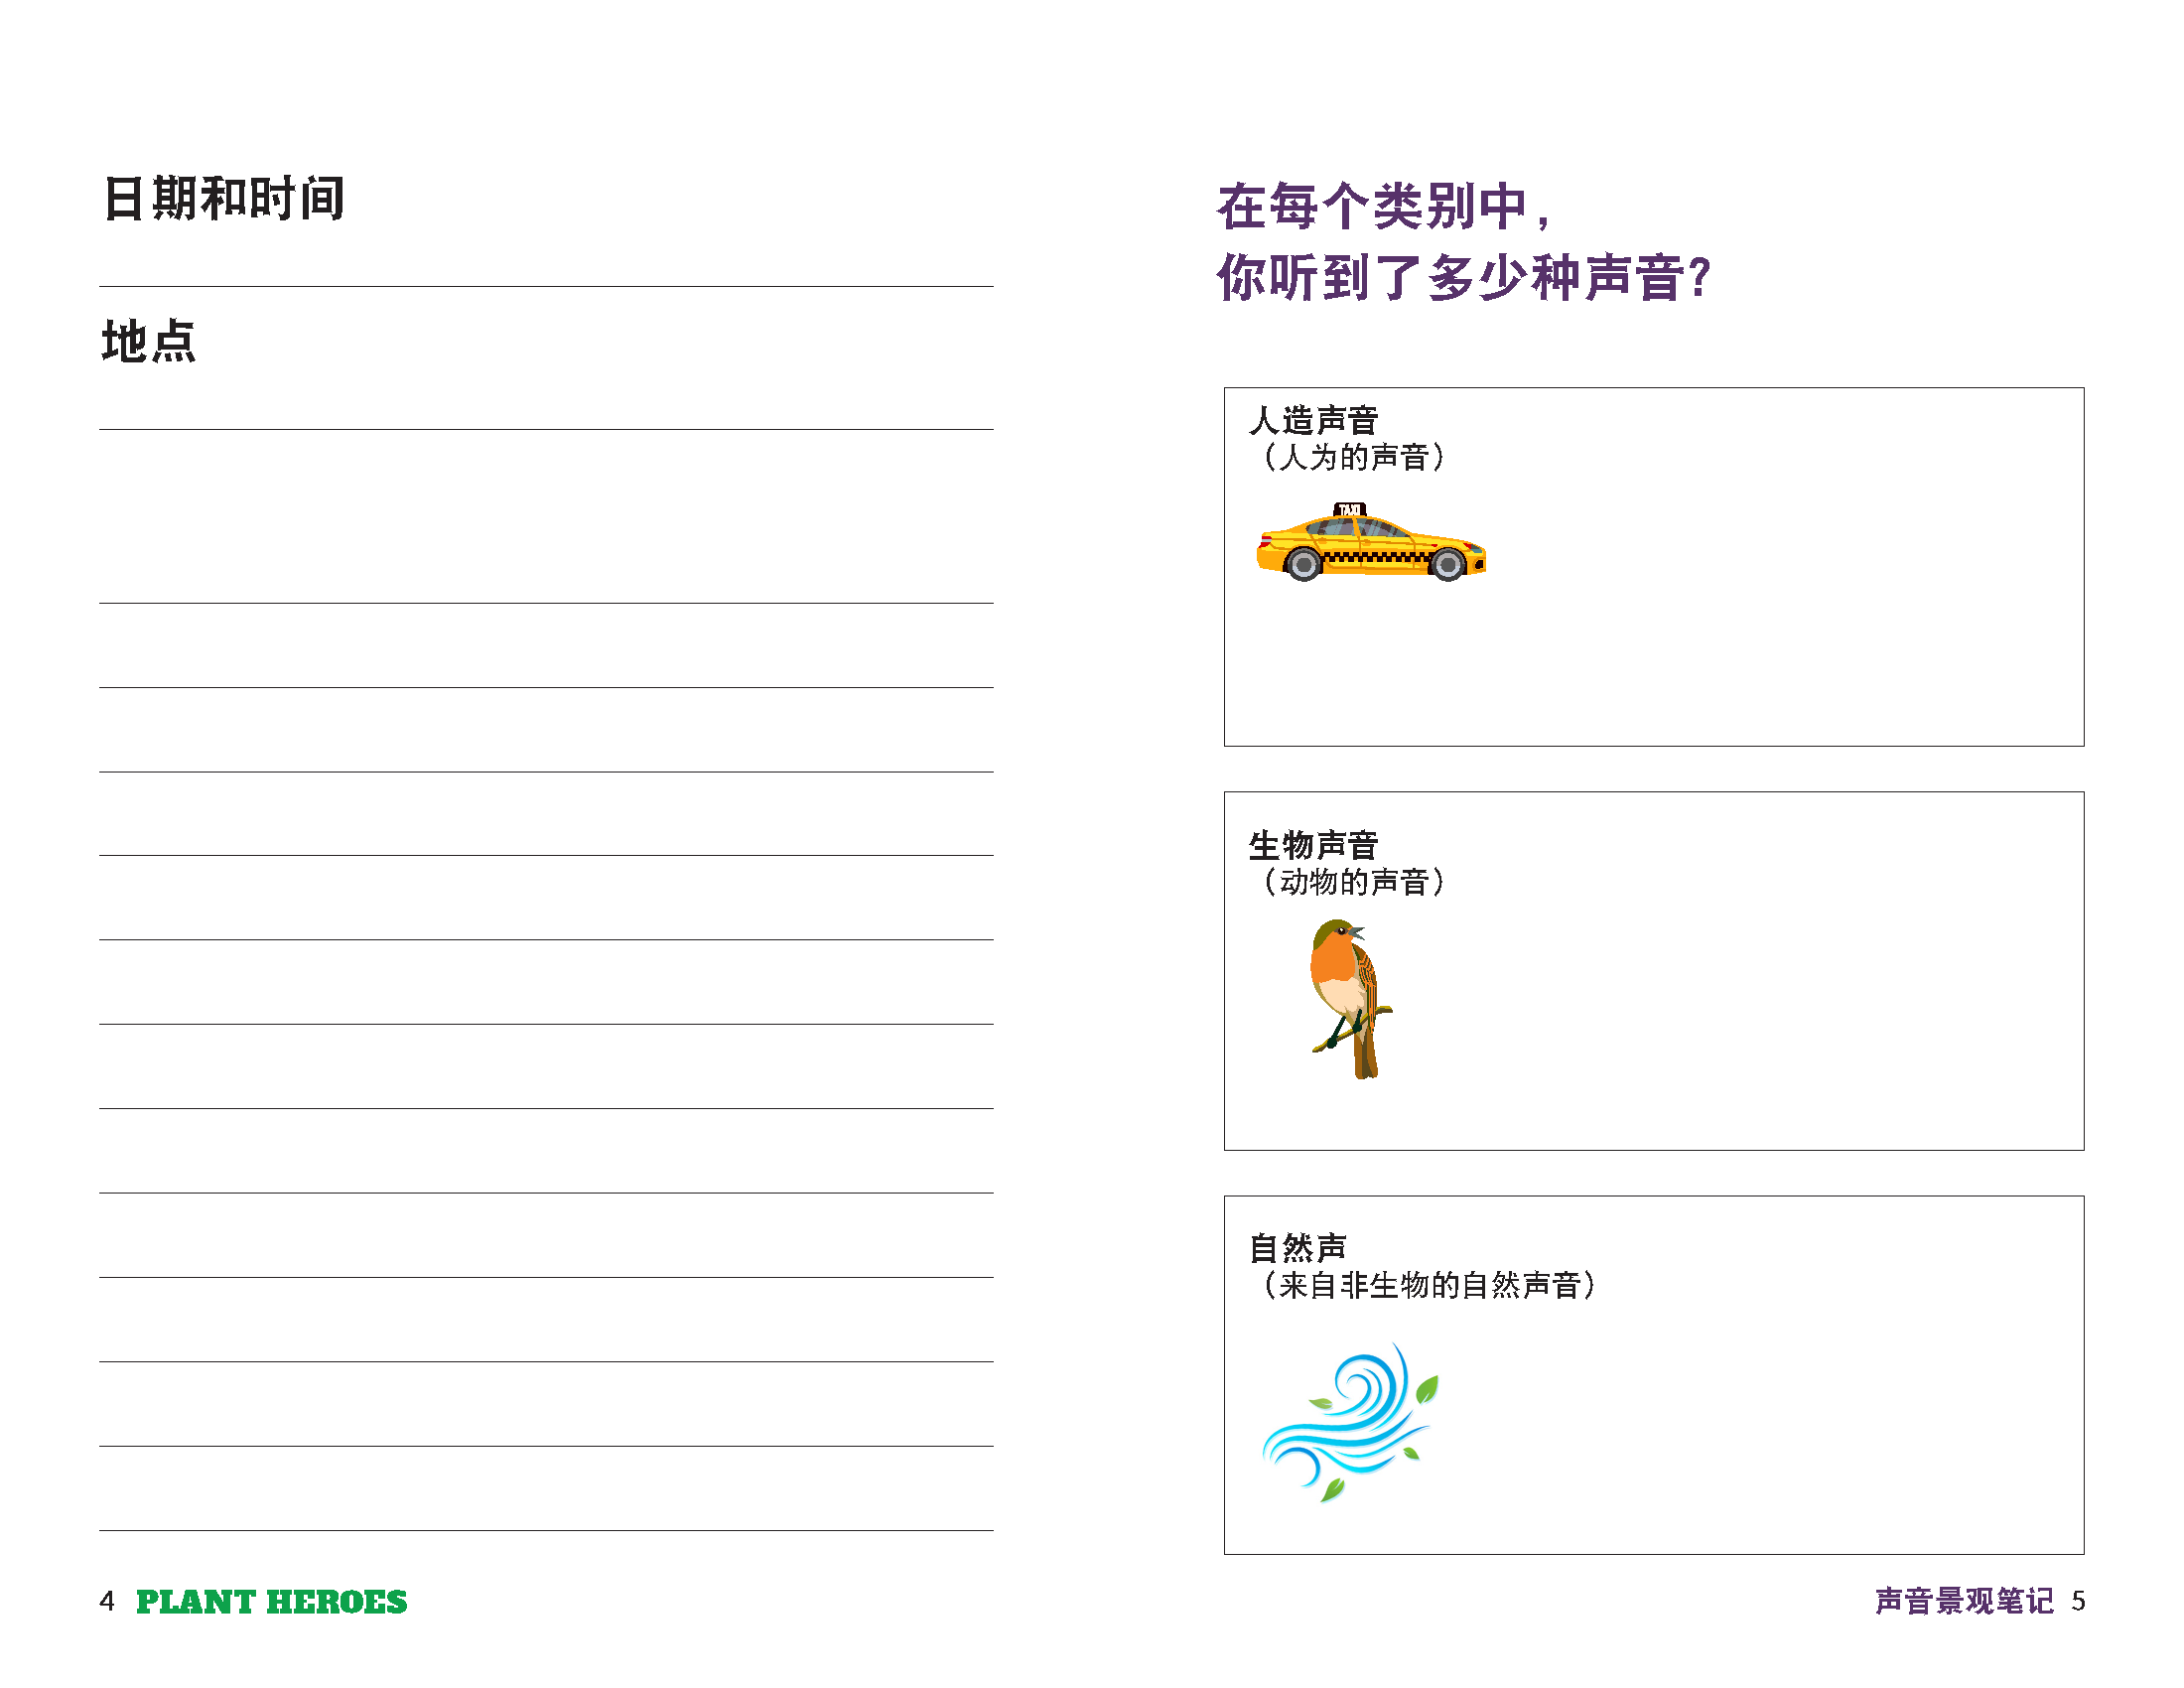The height and width of the screenshot is (1688, 2184).
Task: Click the yellow taxi illustration
Action: [x=1370, y=542]
